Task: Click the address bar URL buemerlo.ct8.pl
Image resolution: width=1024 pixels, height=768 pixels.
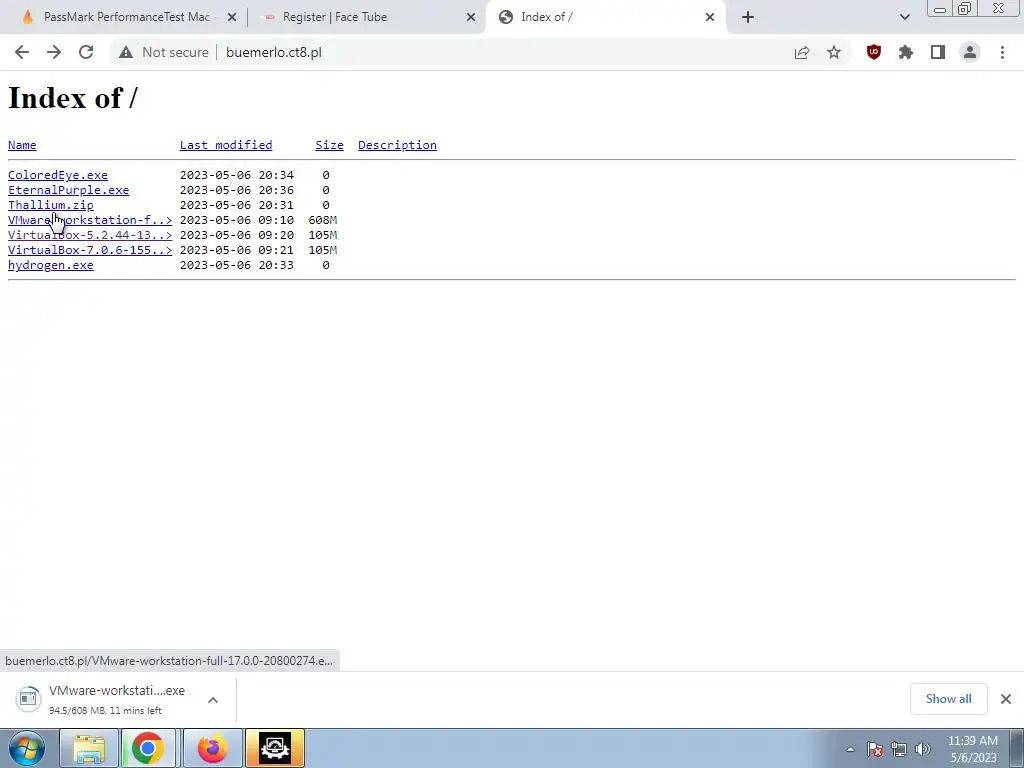Action: (274, 52)
